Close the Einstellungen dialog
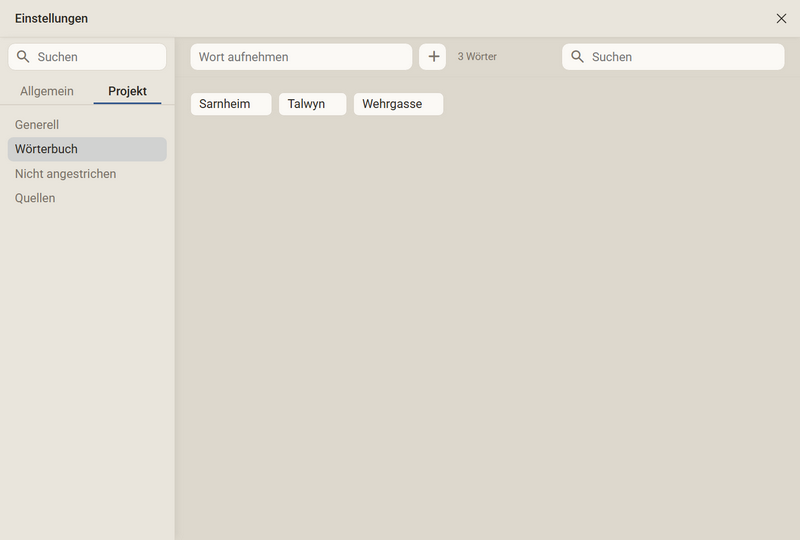The width and height of the screenshot is (800, 540). (x=781, y=18)
